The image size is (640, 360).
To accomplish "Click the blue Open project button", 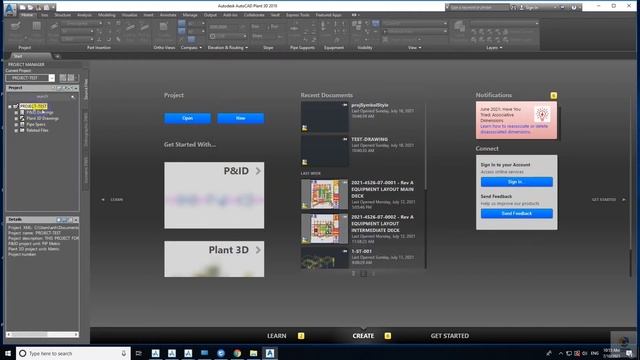I will tap(187, 118).
